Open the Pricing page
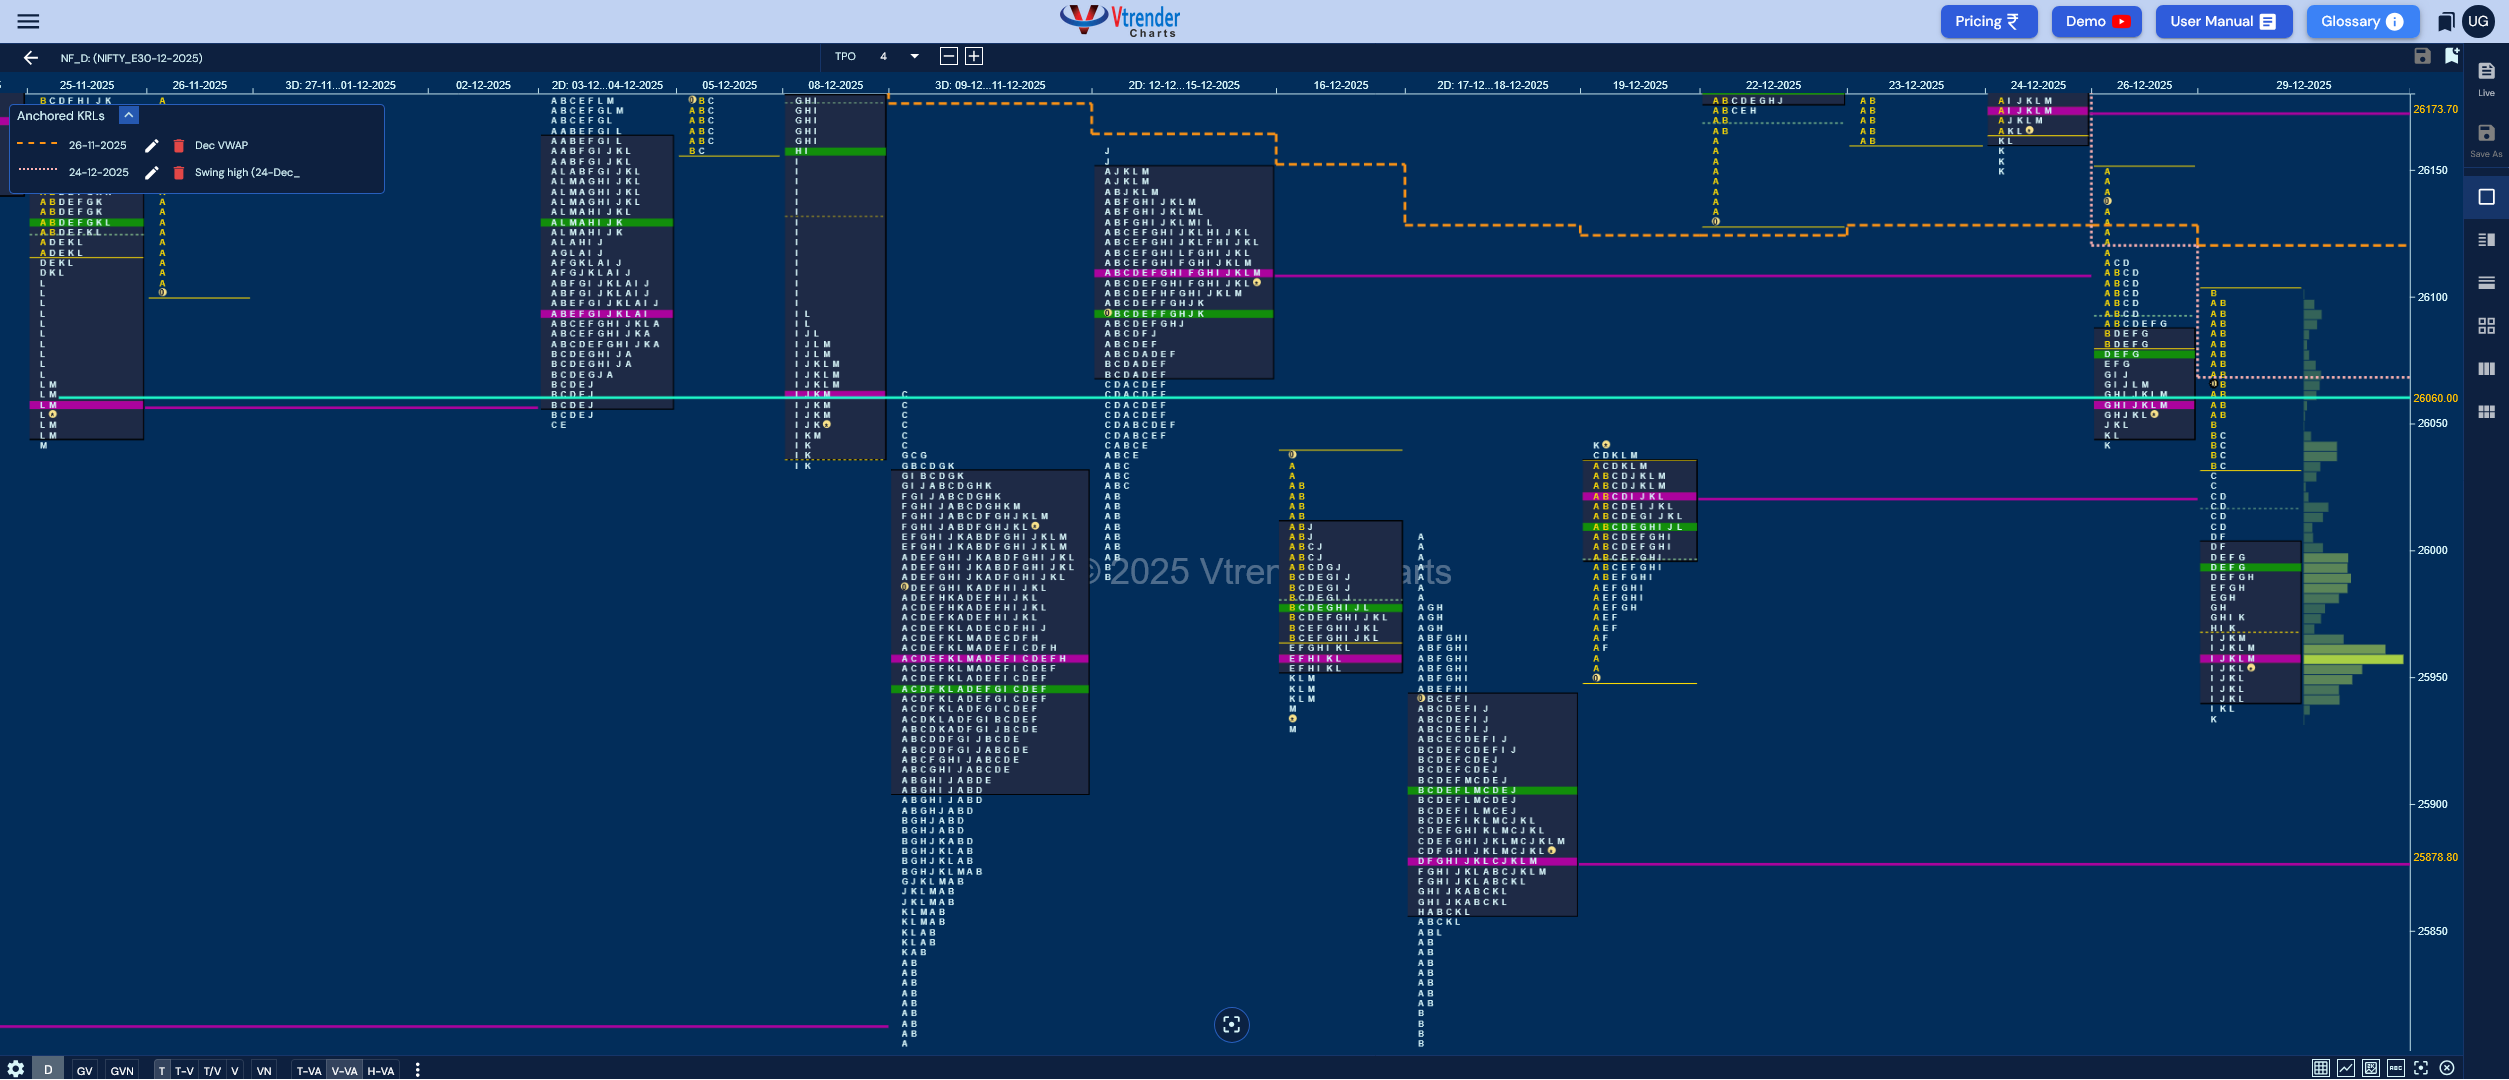The height and width of the screenshot is (1080, 2509). coord(1988,21)
